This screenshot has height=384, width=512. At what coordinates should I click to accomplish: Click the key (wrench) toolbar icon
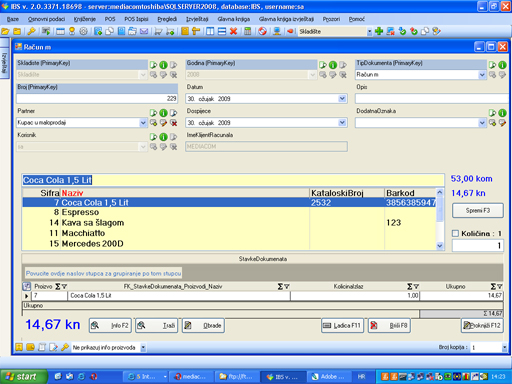tap(31, 32)
